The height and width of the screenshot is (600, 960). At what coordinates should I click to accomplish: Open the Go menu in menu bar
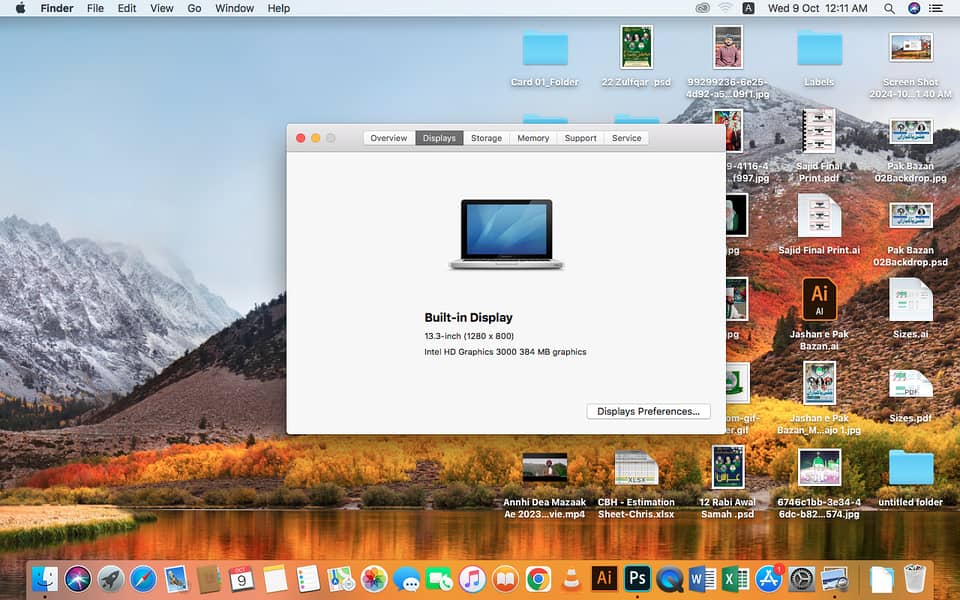click(x=194, y=8)
